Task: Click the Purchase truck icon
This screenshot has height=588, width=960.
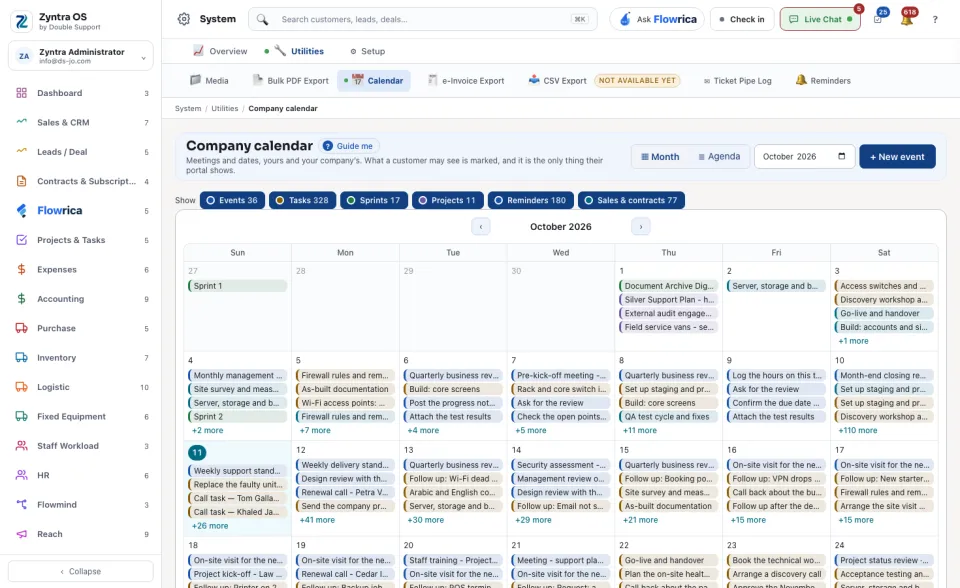Action: [21, 328]
